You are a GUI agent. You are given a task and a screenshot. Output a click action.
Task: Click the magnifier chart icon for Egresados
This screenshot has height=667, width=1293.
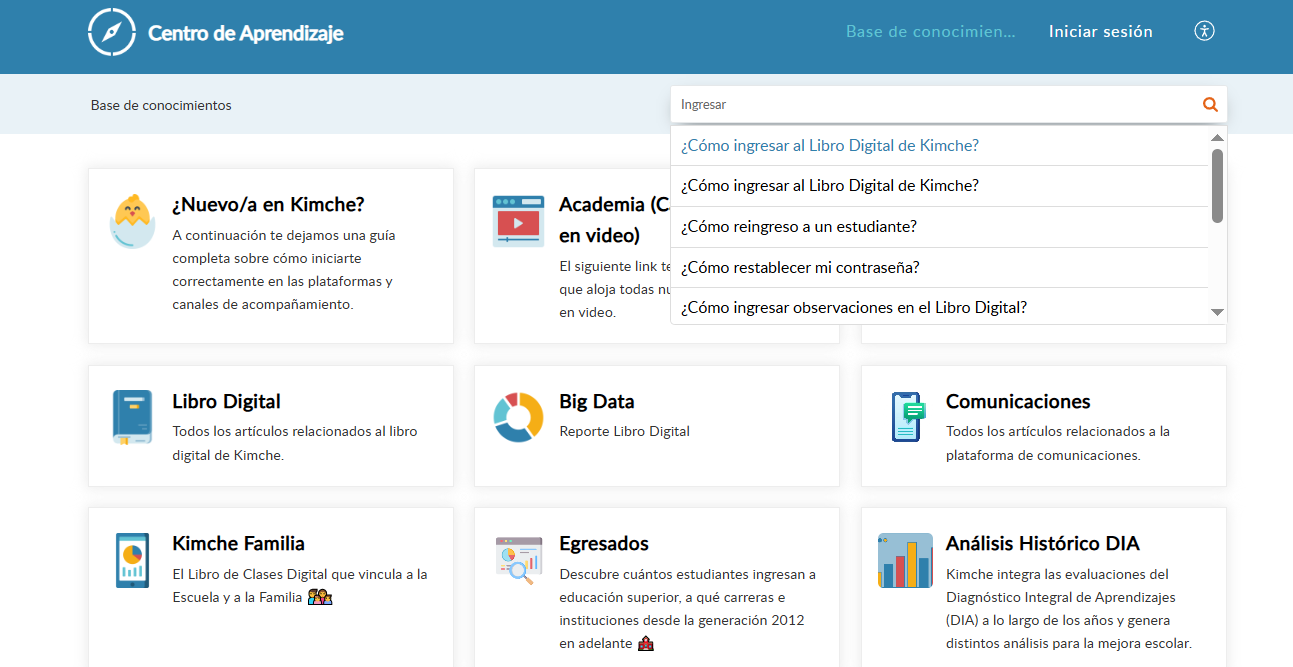coord(518,560)
